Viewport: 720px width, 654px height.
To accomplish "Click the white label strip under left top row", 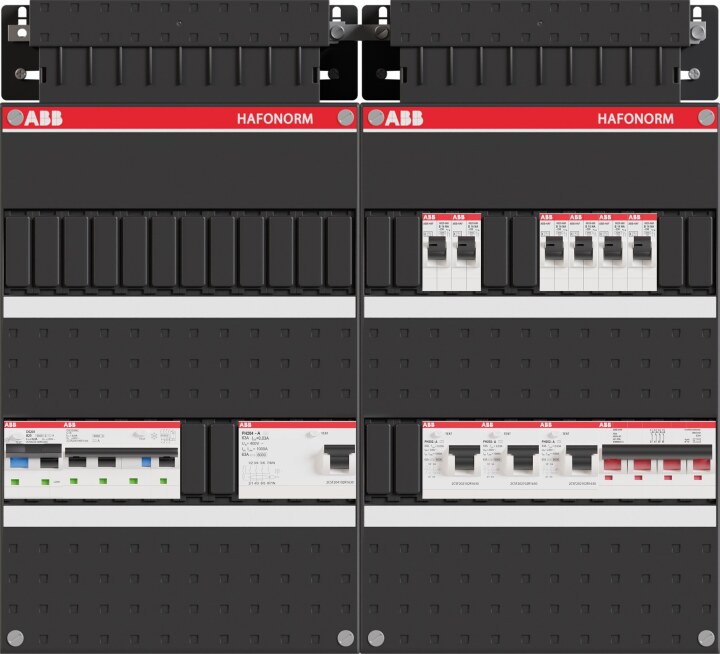I will (179, 307).
